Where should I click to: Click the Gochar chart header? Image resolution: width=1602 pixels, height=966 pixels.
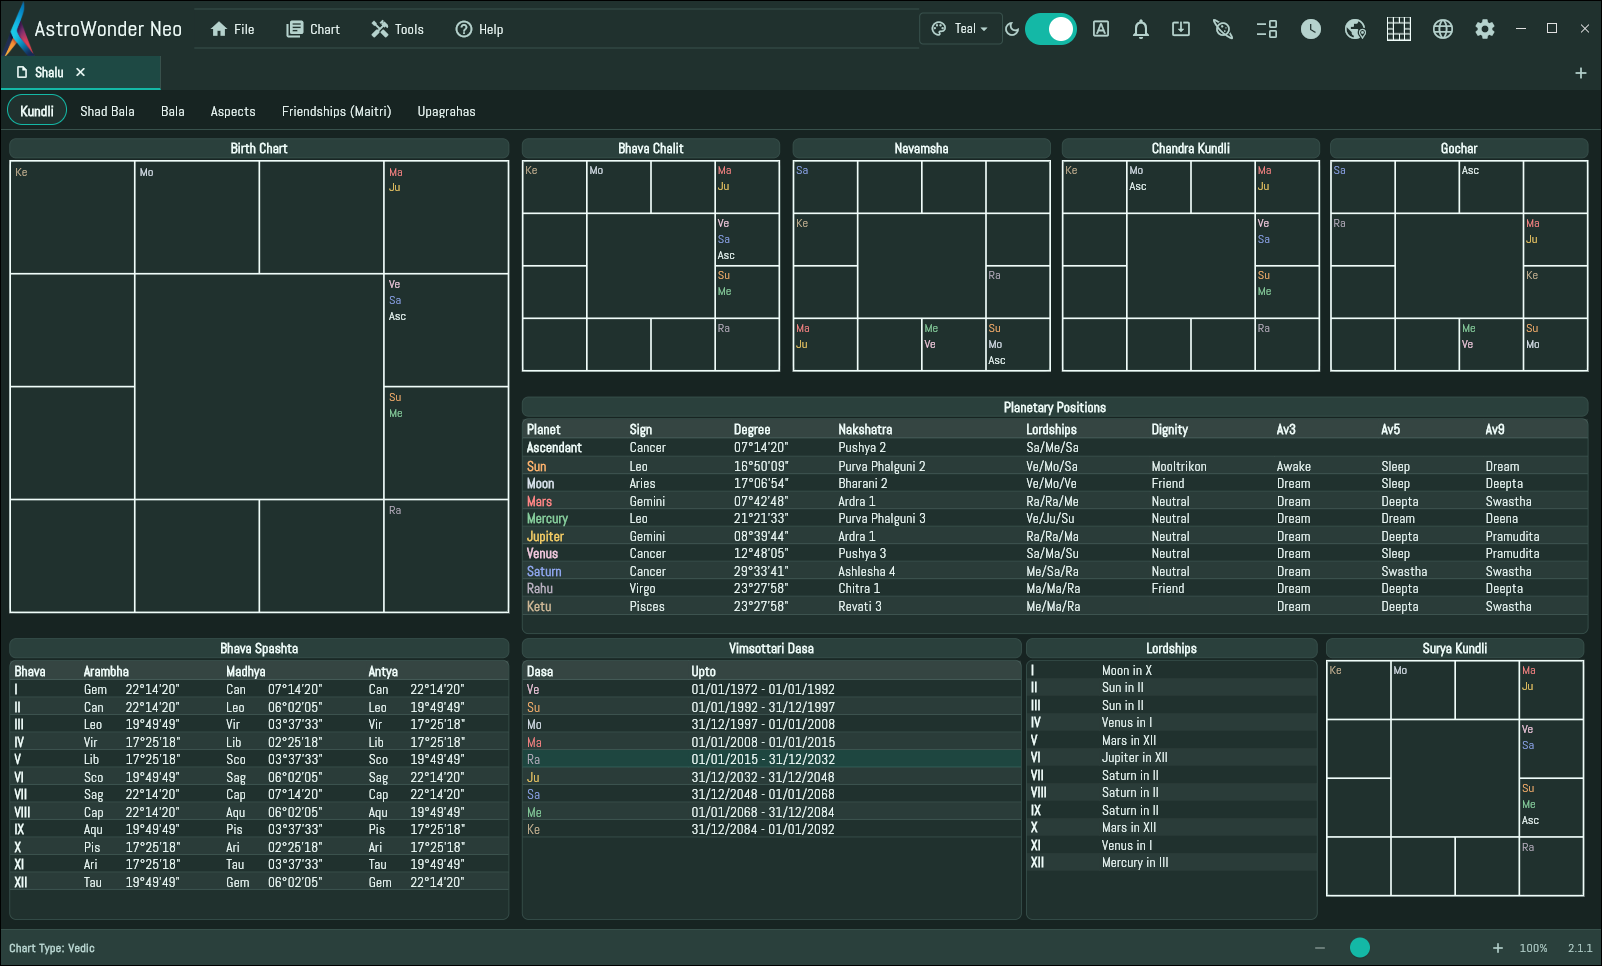[1459, 148]
